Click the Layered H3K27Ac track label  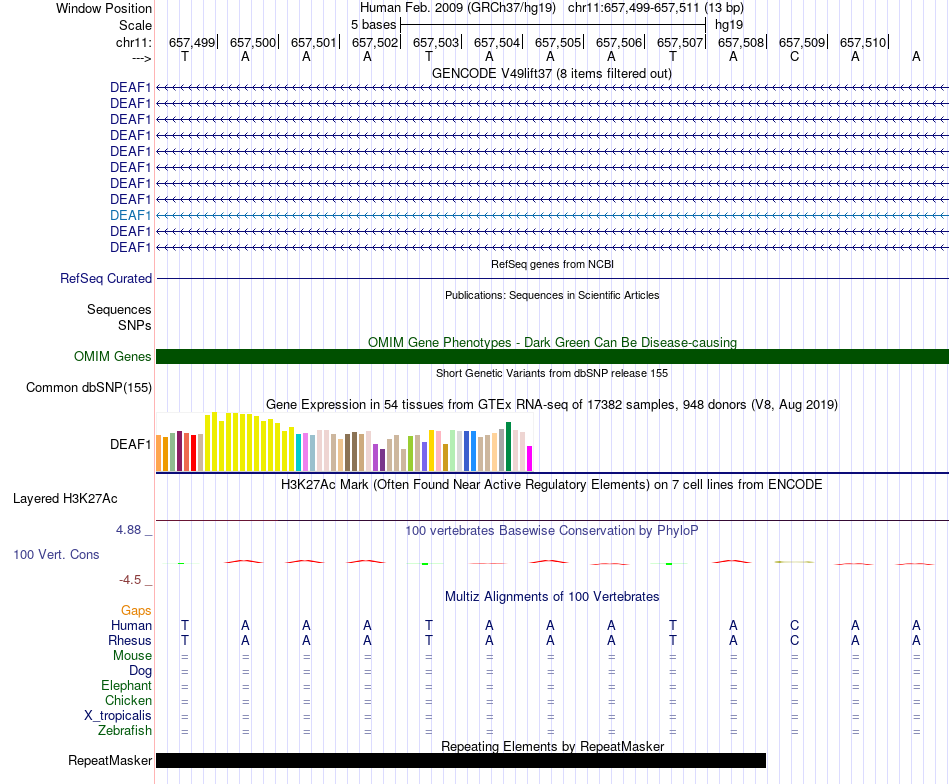65,499
